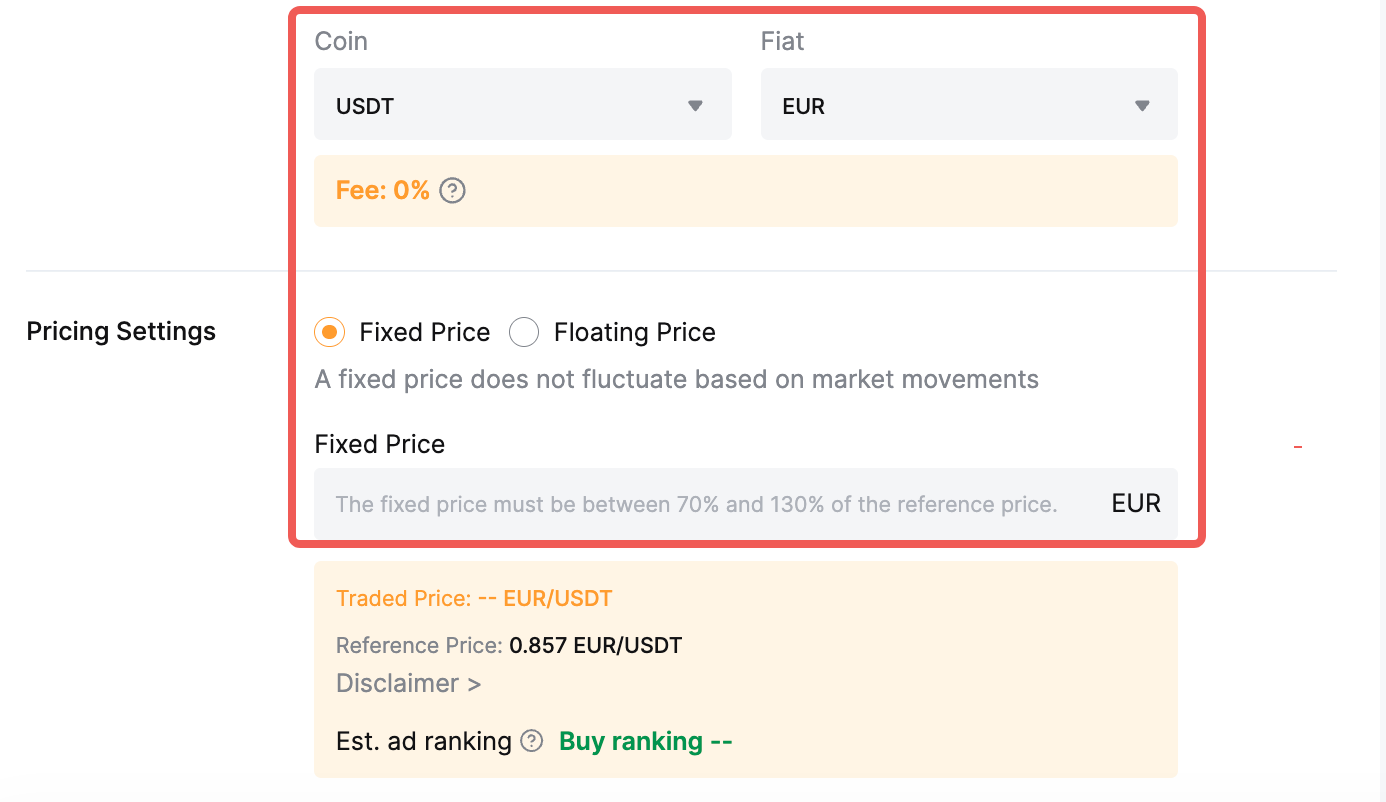Screen dimensions: 1386x802
Task: Click the Fiat field label
Action: [x=782, y=41]
